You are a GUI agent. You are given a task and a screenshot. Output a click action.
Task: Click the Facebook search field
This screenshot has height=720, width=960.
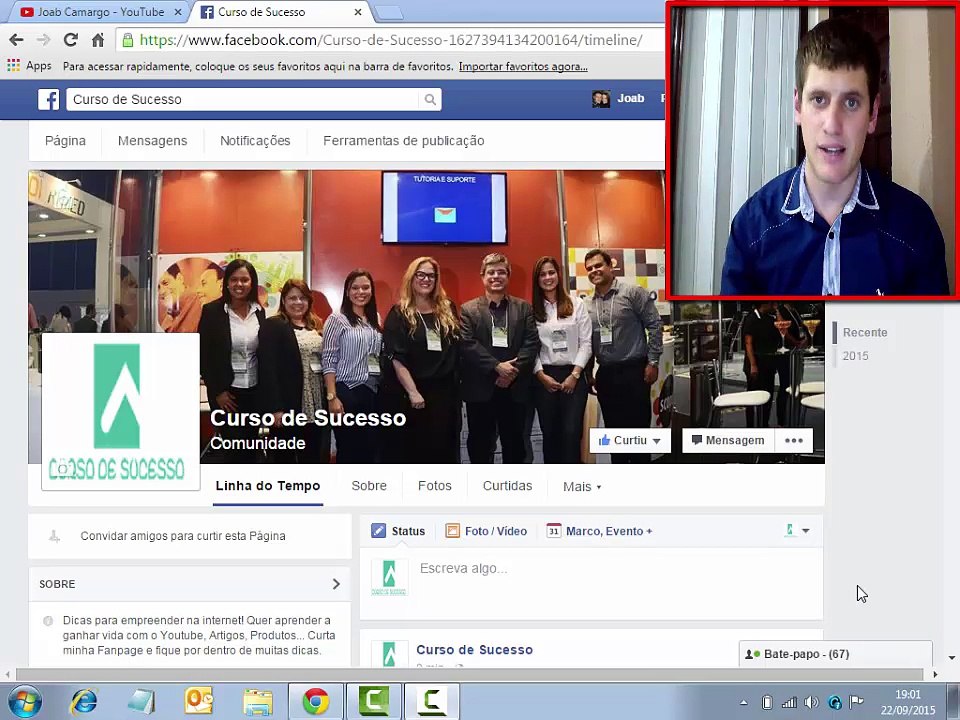[x=243, y=99]
